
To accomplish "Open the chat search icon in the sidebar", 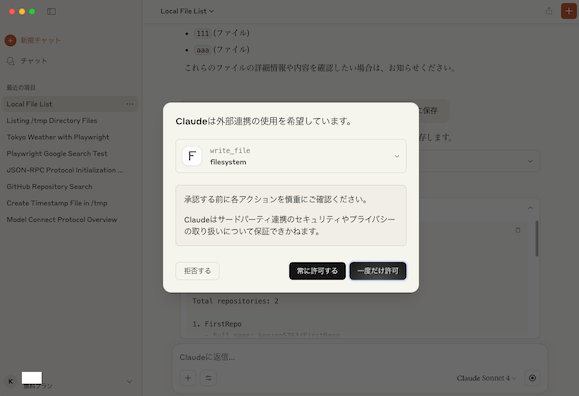I will pyautogui.click(x=11, y=61).
